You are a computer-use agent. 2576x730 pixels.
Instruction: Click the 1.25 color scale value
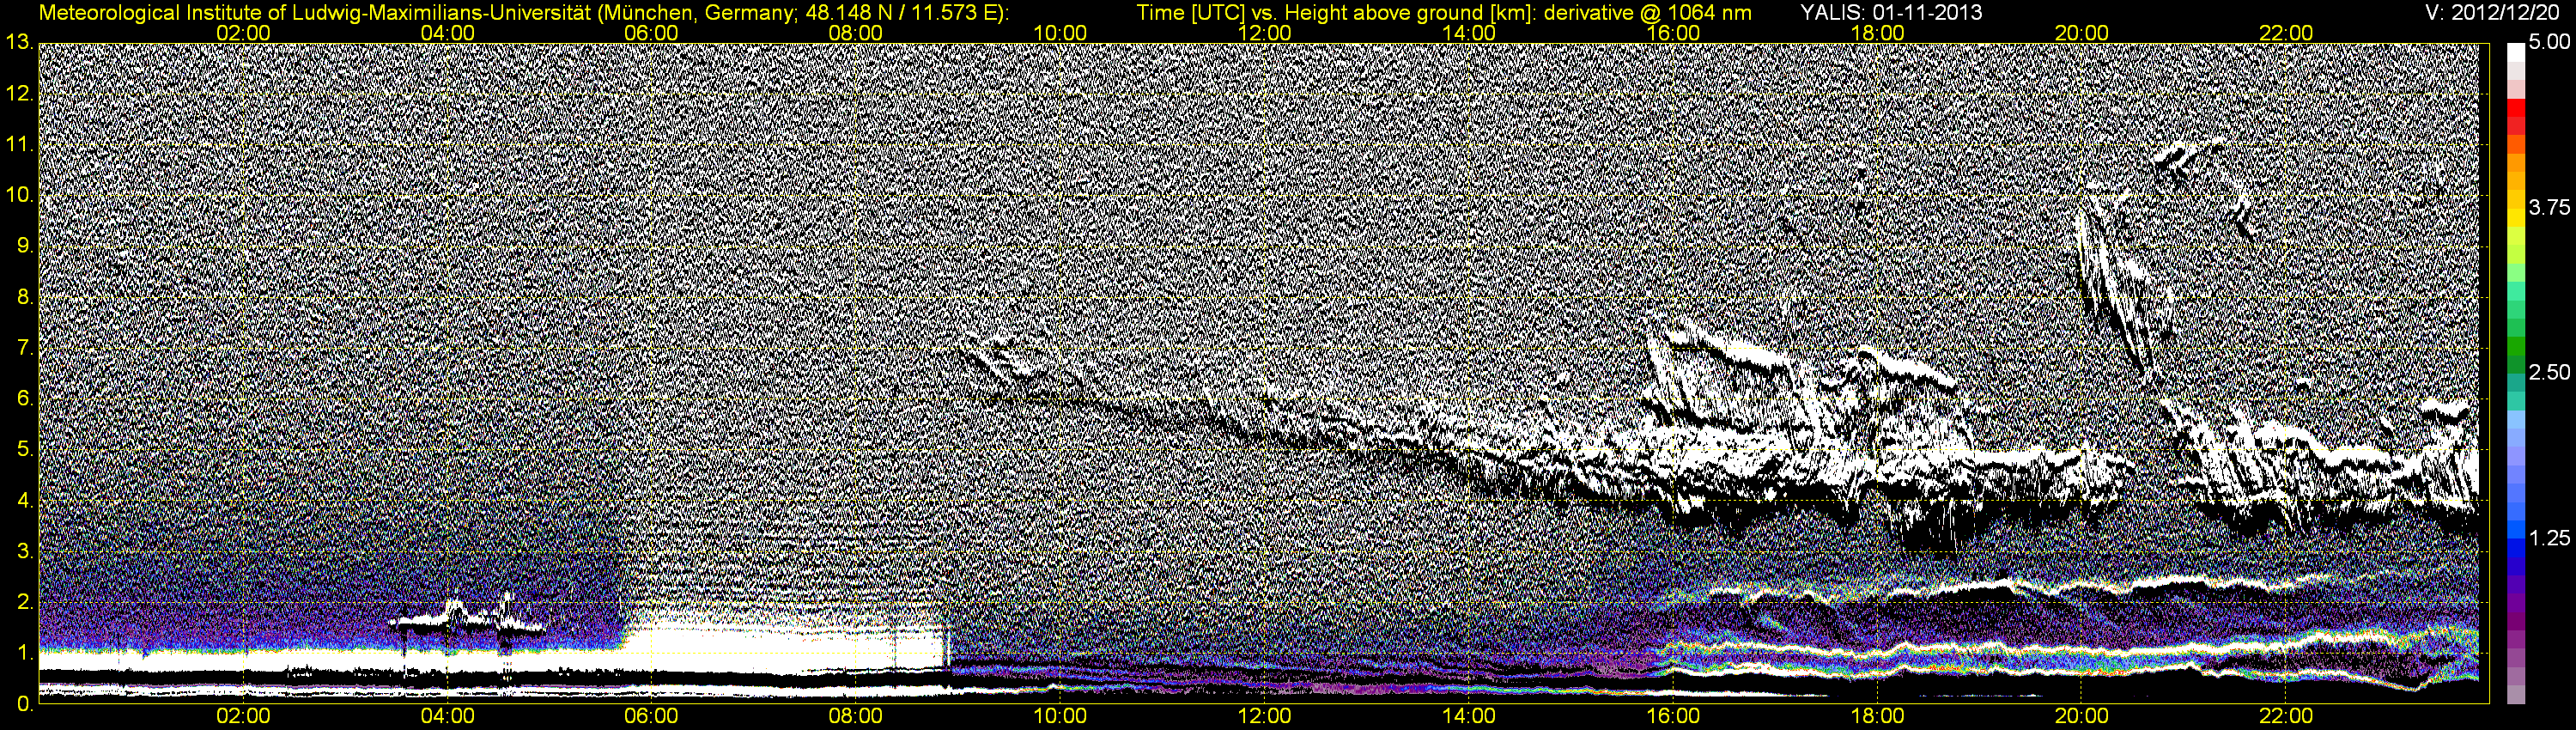(2549, 538)
